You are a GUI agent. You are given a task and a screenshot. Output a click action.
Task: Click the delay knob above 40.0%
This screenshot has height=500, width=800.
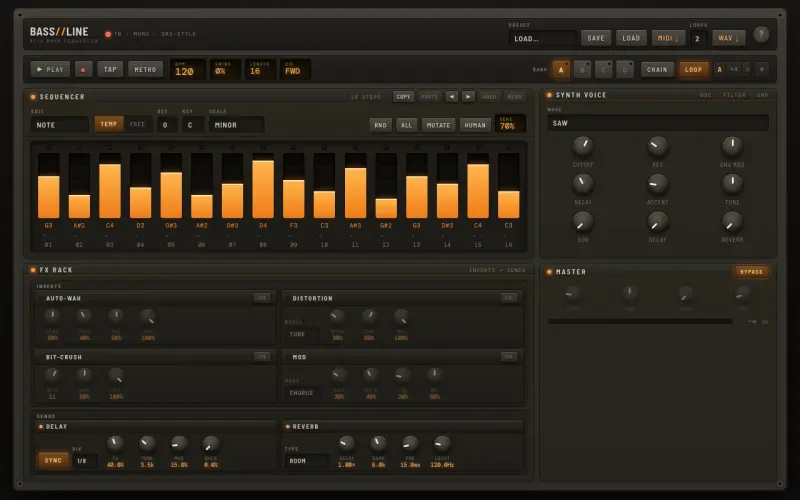[x=115, y=444]
